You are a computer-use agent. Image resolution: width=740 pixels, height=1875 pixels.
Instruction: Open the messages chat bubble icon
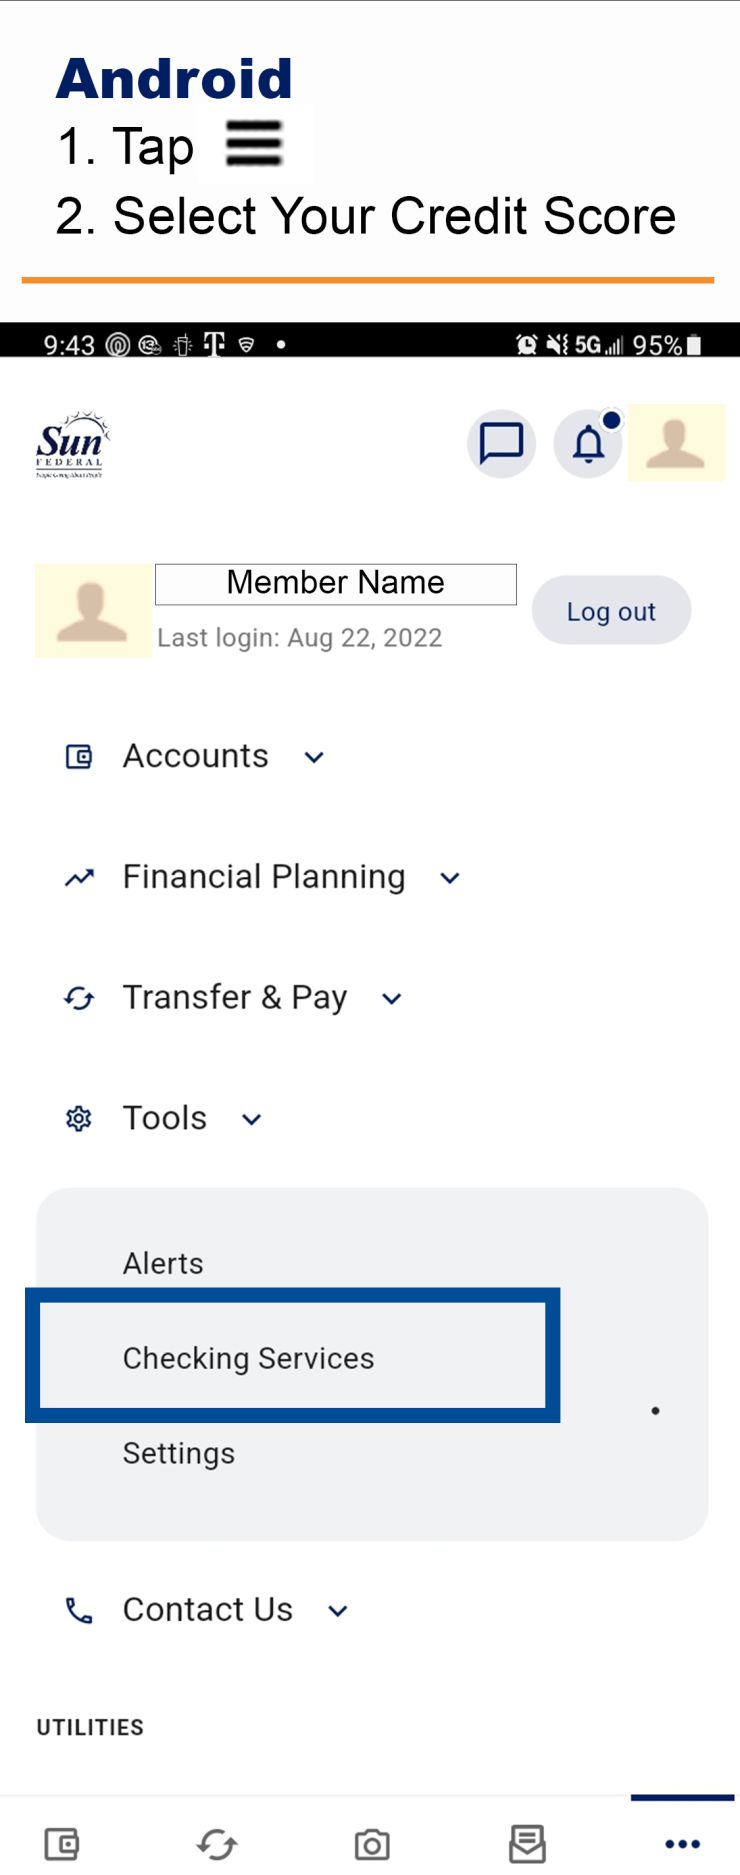[x=501, y=443]
